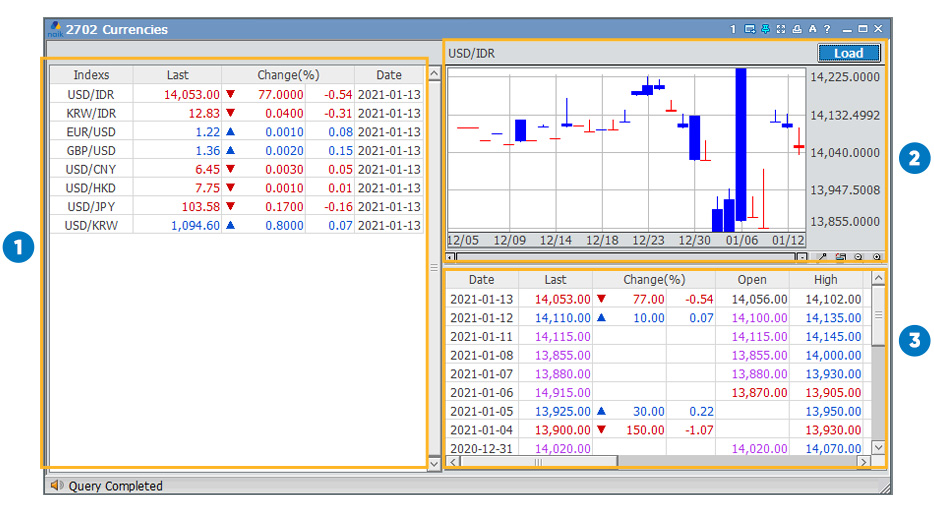The width and height of the screenshot is (934, 526).
Task: Click the chart zoom-out magnifier icon
Action: tap(859, 257)
